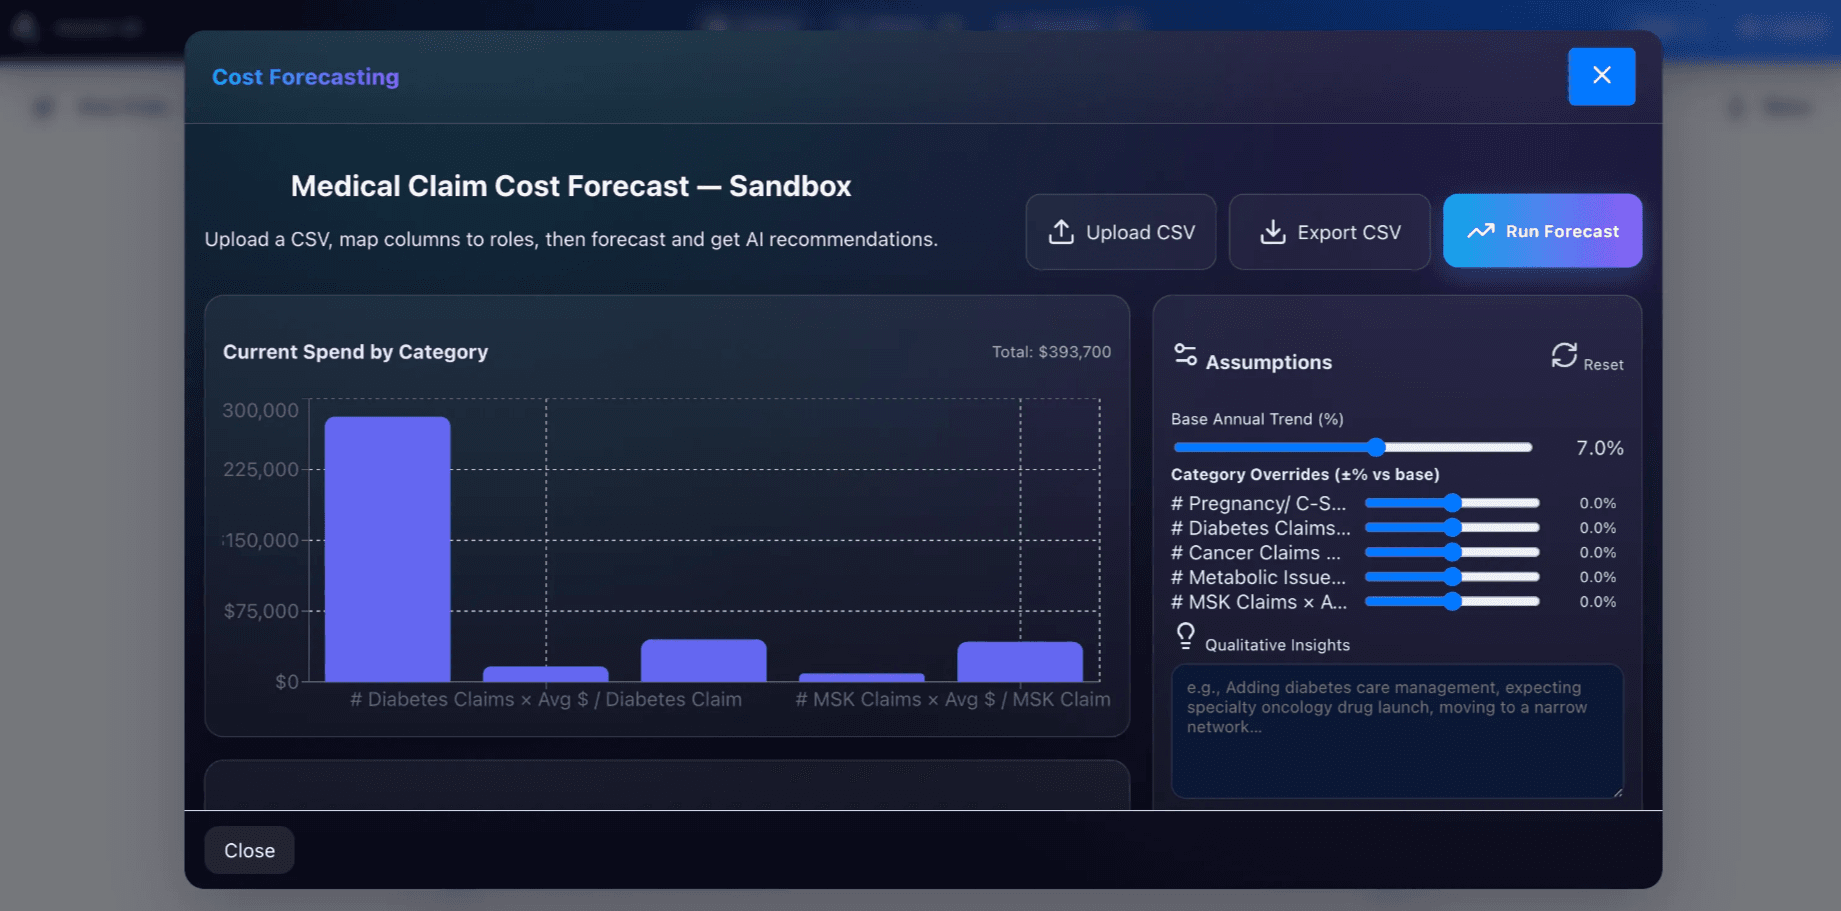Click the Diabetes Claims bar in chart
The width and height of the screenshot is (1841, 911).
click(546, 674)
